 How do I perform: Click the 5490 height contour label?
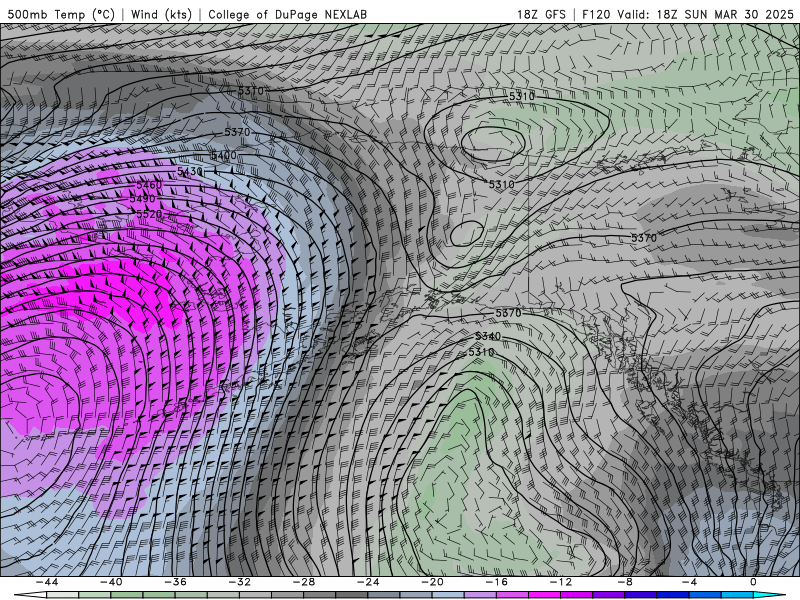(x=142, y=198)
